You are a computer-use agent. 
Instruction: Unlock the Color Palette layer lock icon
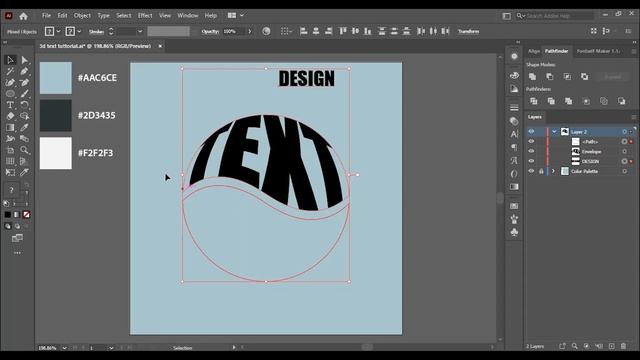[541, 171]
